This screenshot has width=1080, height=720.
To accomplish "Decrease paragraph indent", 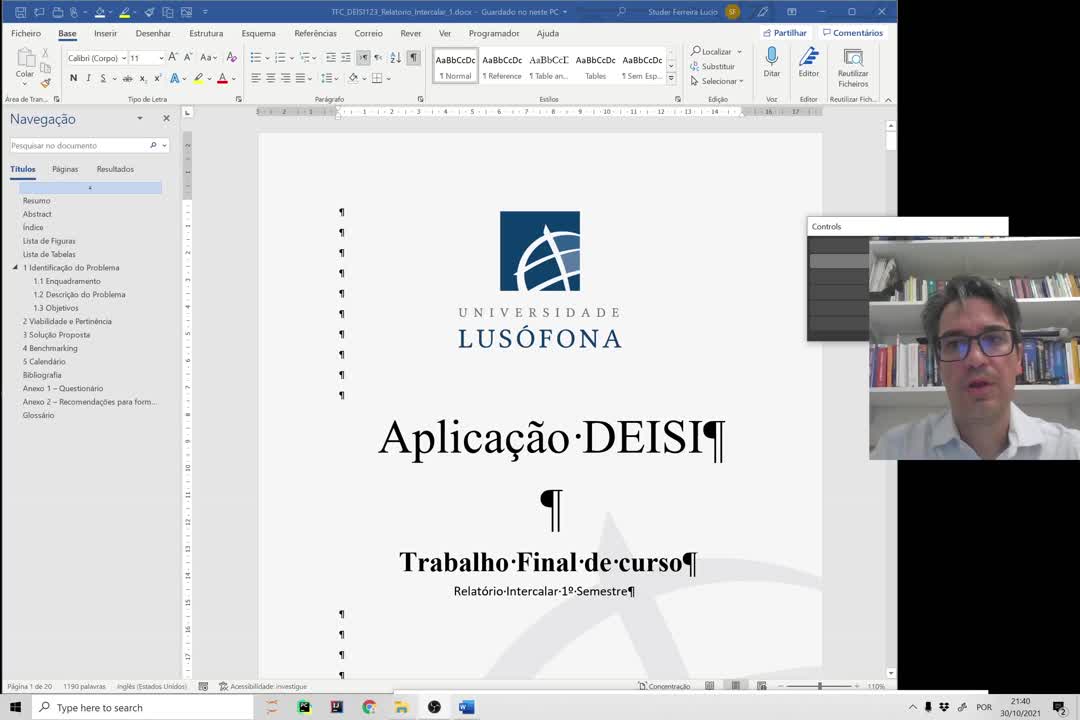I will point(331,58).
